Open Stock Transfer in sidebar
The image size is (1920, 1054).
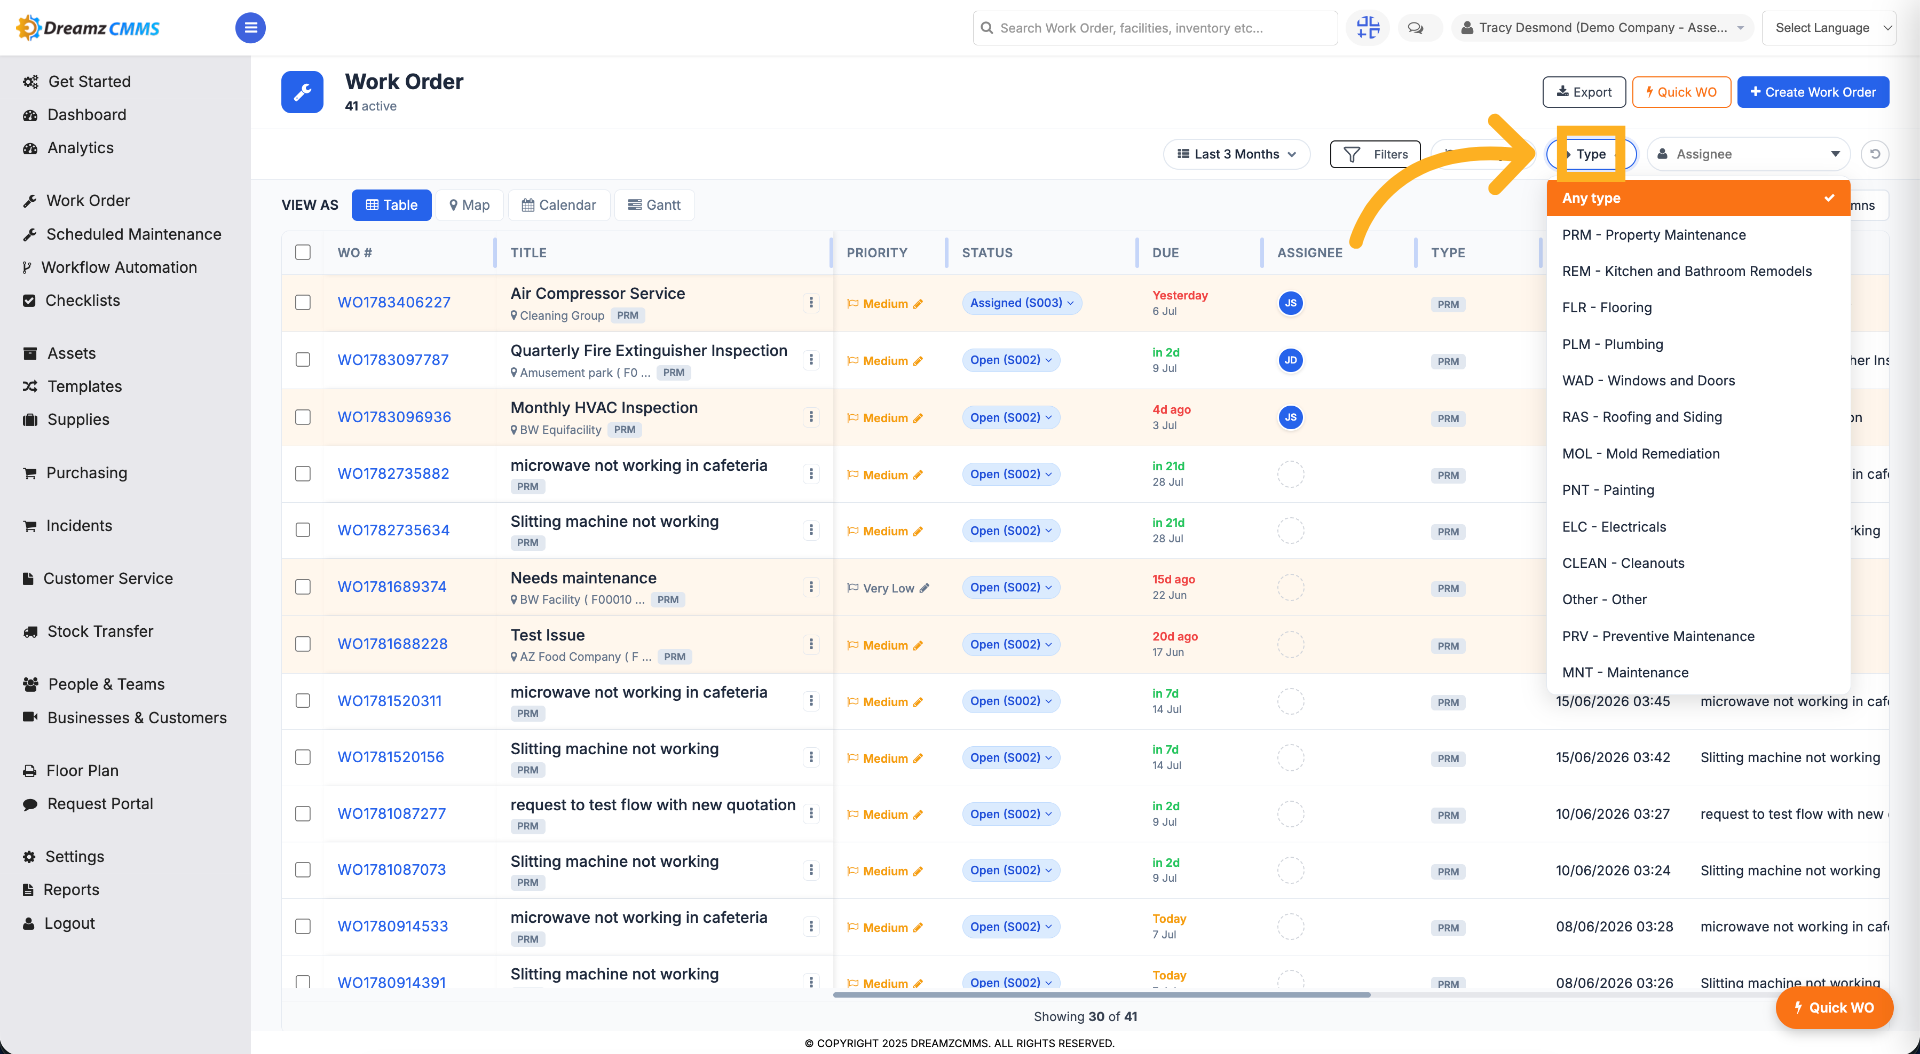coord(100,631)
